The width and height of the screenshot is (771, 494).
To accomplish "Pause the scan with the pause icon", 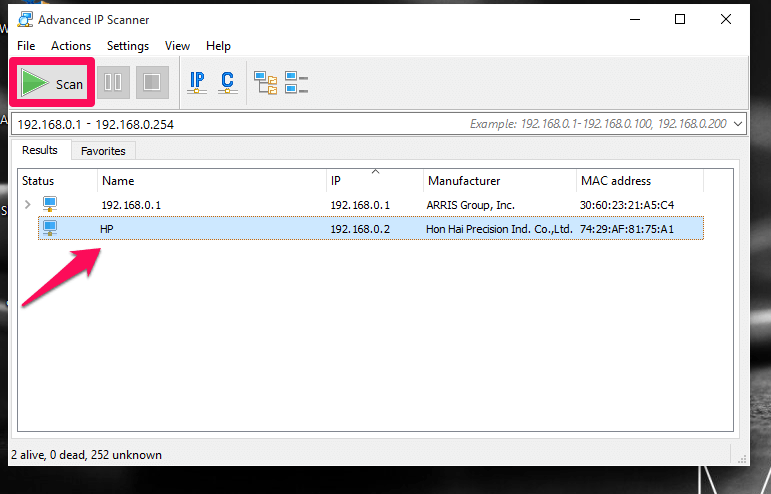I will click(113, 83).
